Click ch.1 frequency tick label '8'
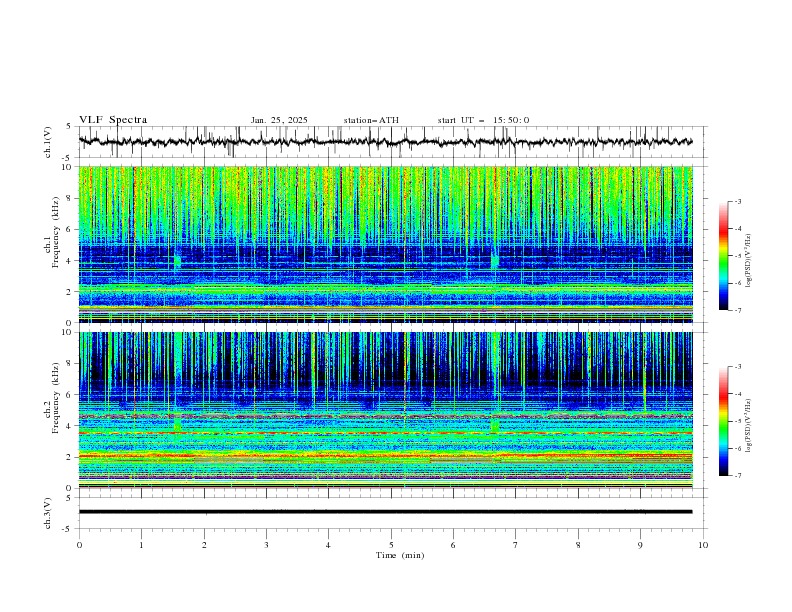The image size is (792, 612). tap(70, 198)
